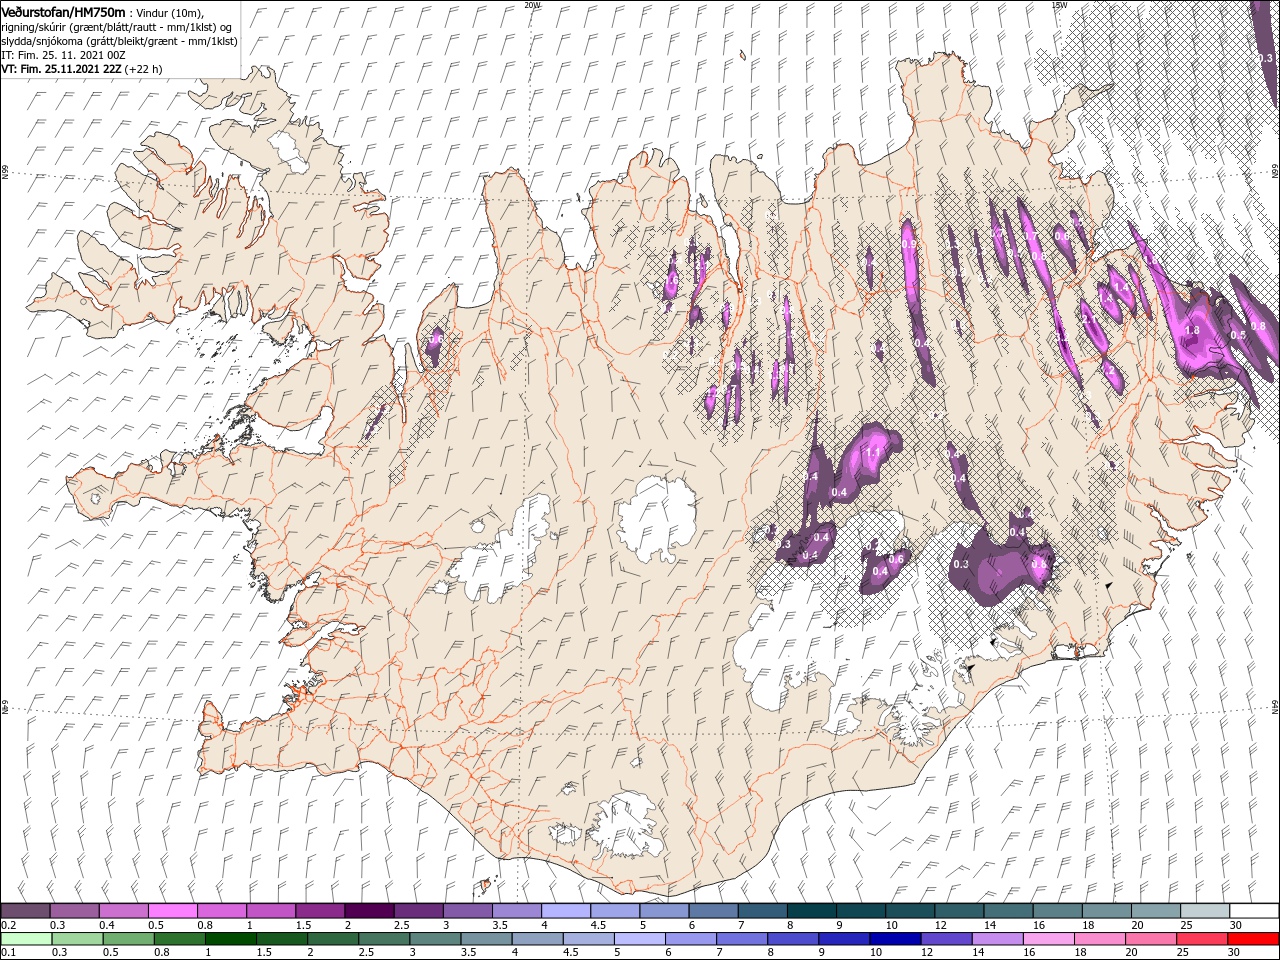
Task: Pick the dark teal 8 swatch in snow legend
Action: tap(812, 911)
